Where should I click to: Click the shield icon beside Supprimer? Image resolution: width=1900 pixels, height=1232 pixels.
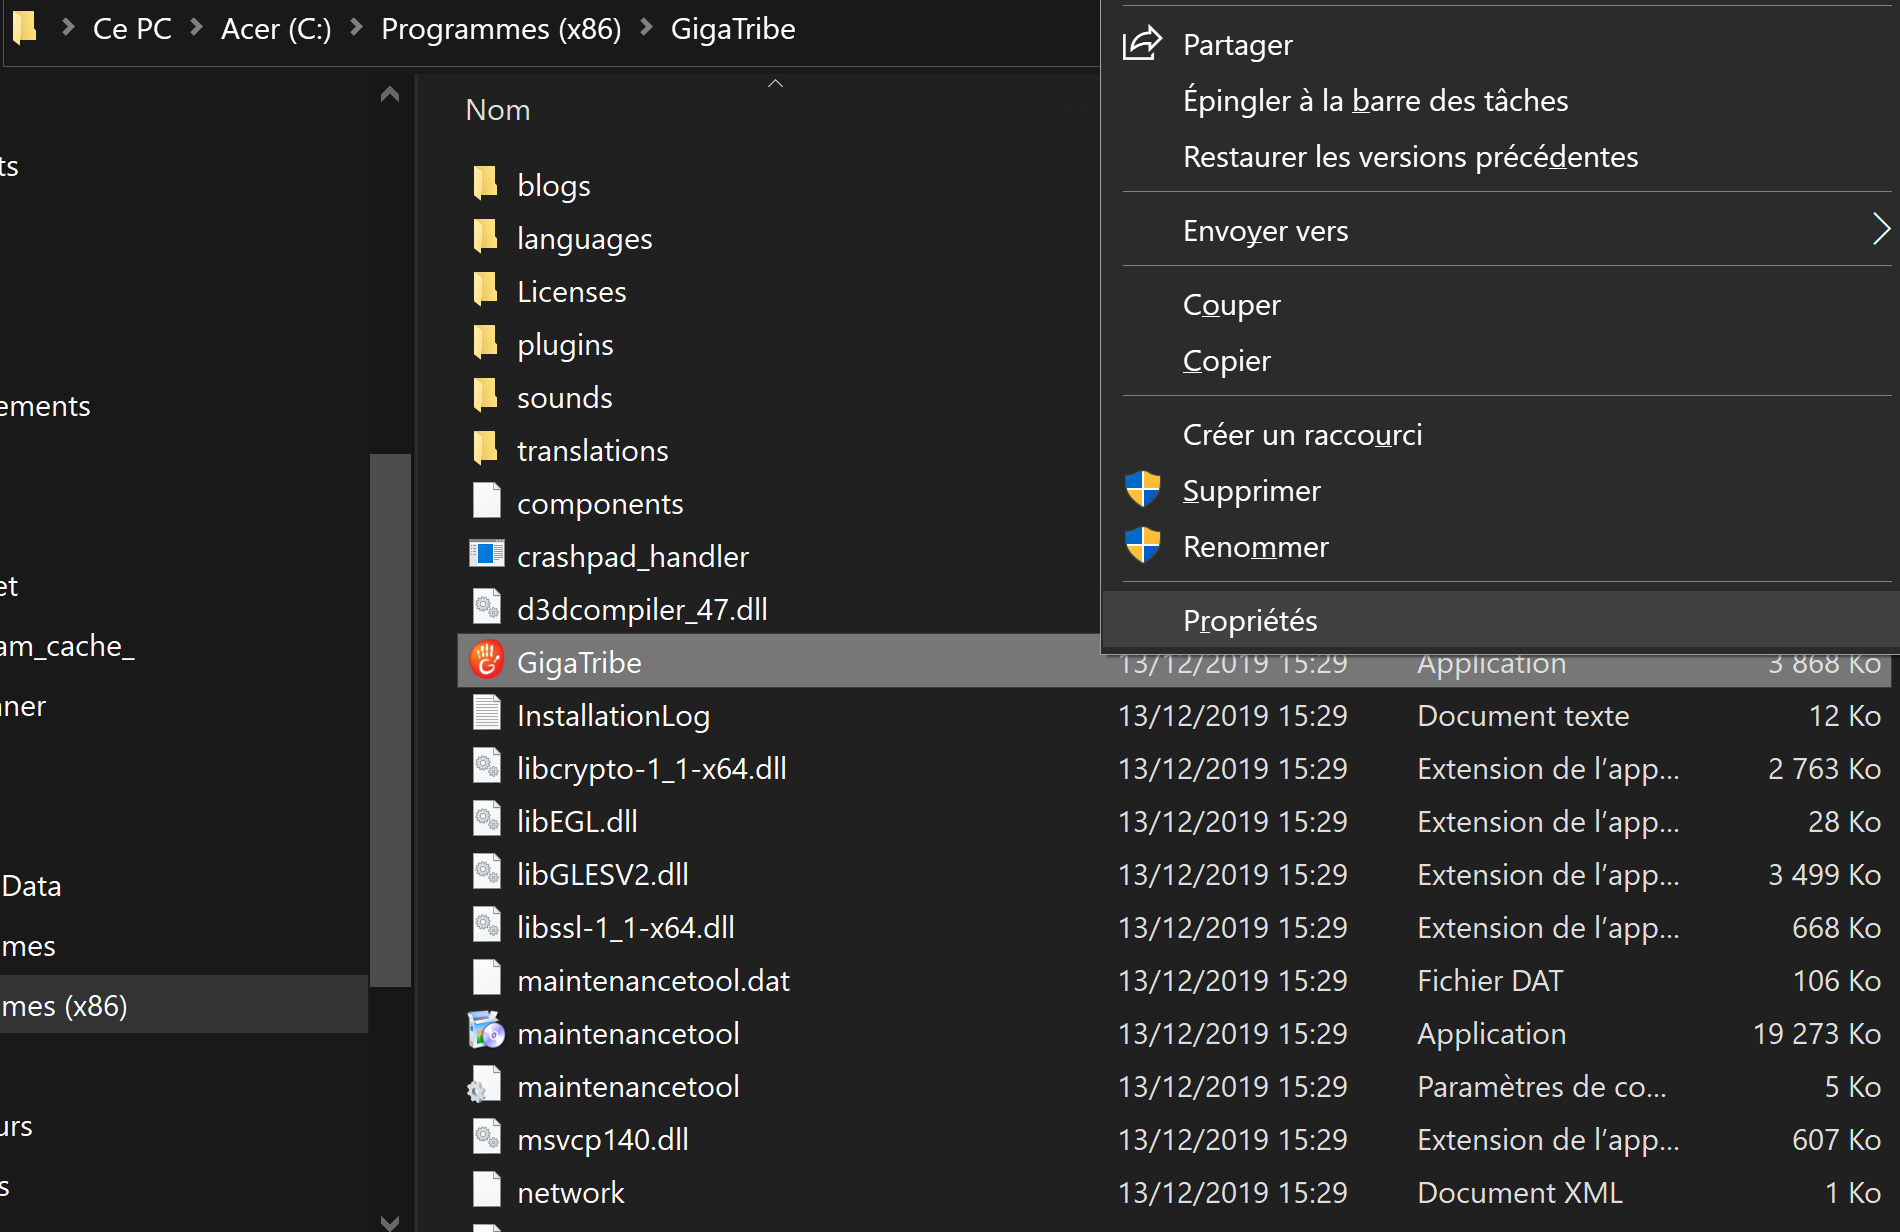click(1142, 490)
